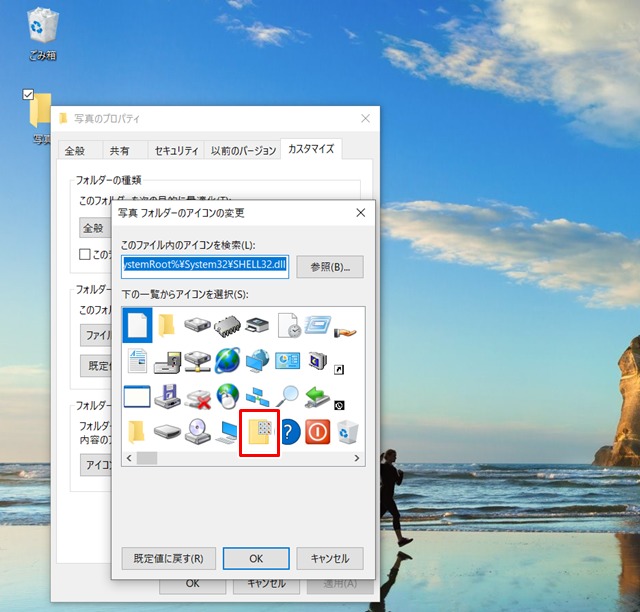Choose the folder icon left of the flat drive
The height and width of the screenshot is (612, 640).
(x=137, y=432)
